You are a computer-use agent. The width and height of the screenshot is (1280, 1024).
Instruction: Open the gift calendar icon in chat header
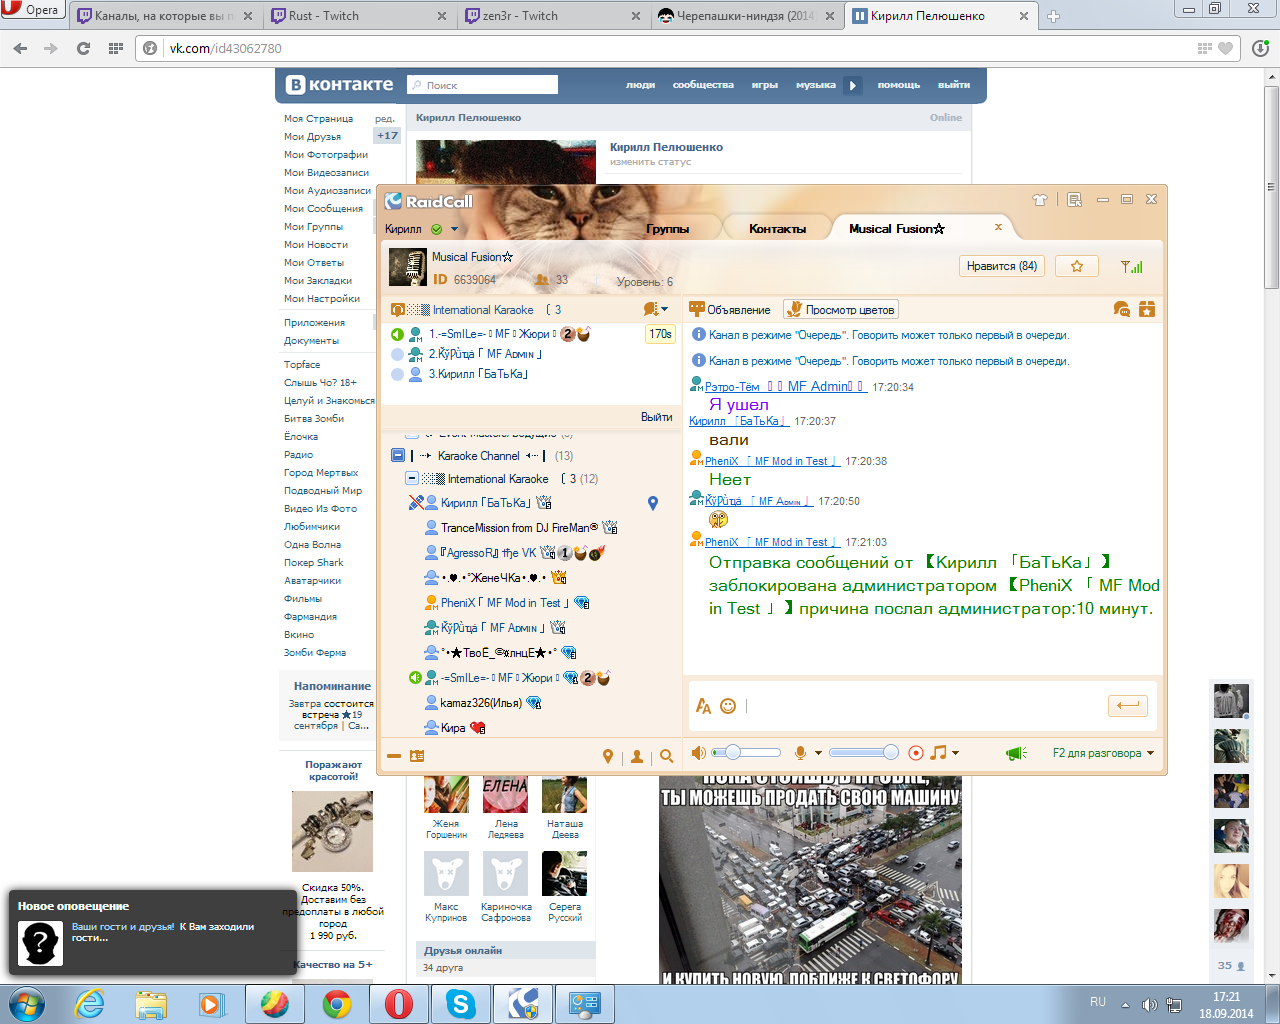pos(1147,309)
